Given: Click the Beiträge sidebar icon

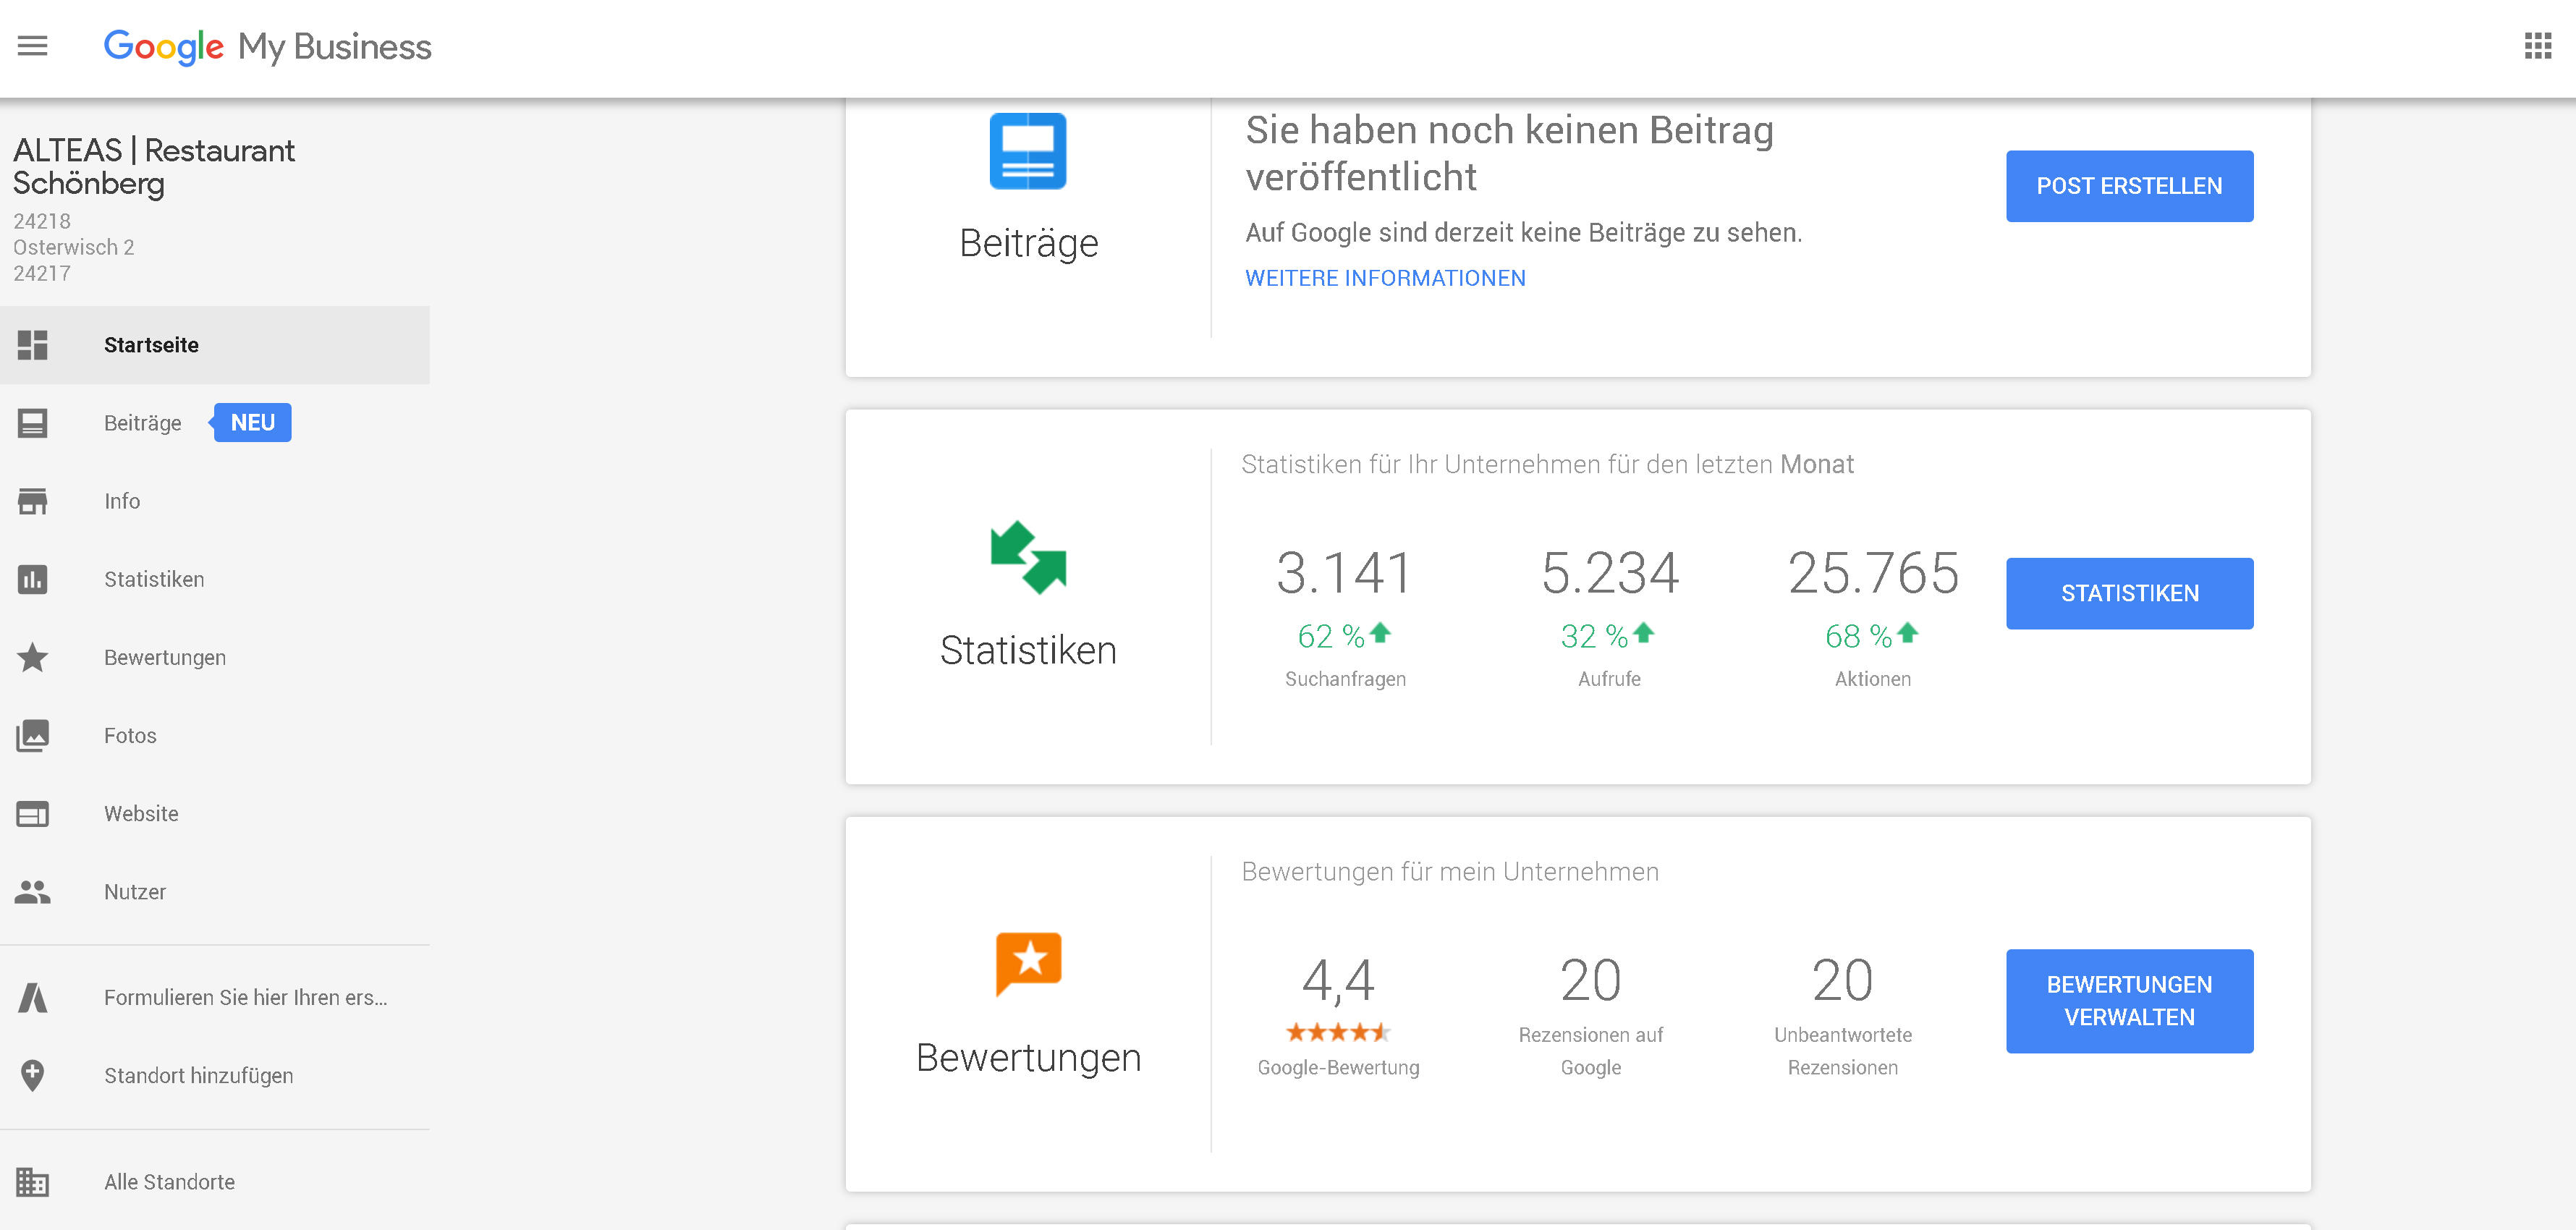Looking at the screenshot, I should point(32,423).
